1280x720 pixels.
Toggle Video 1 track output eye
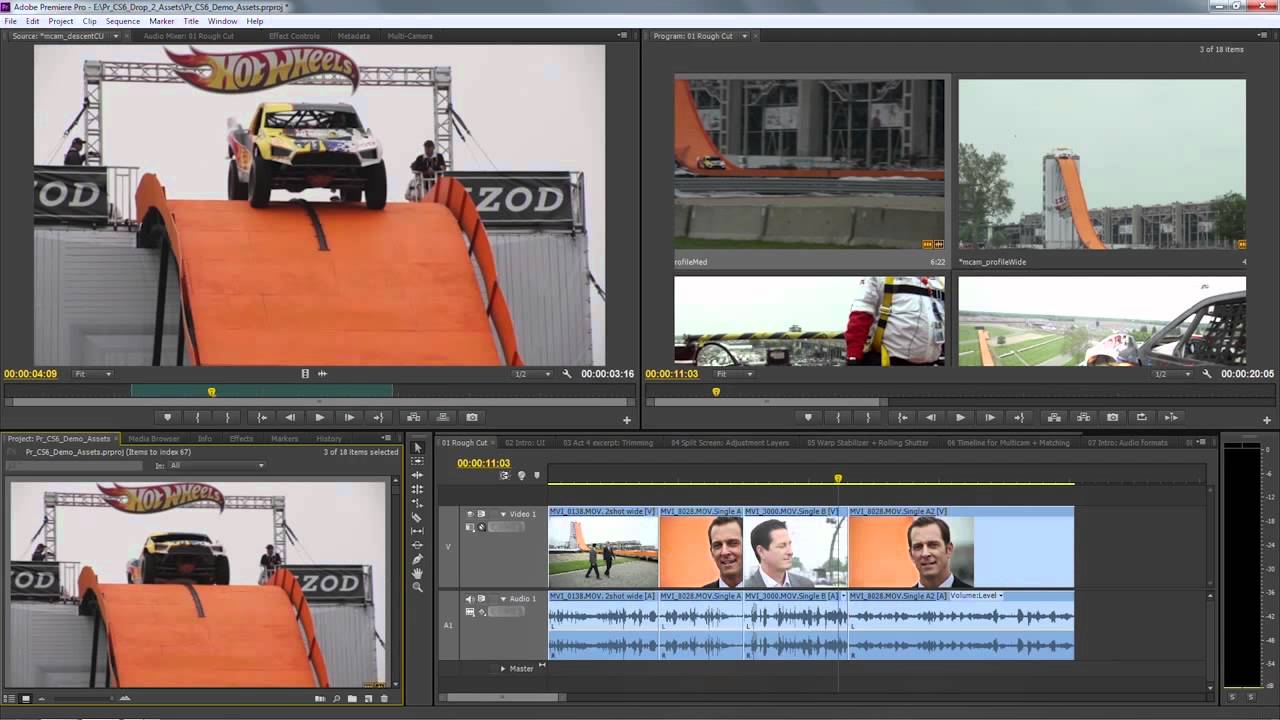coord(469,514)
